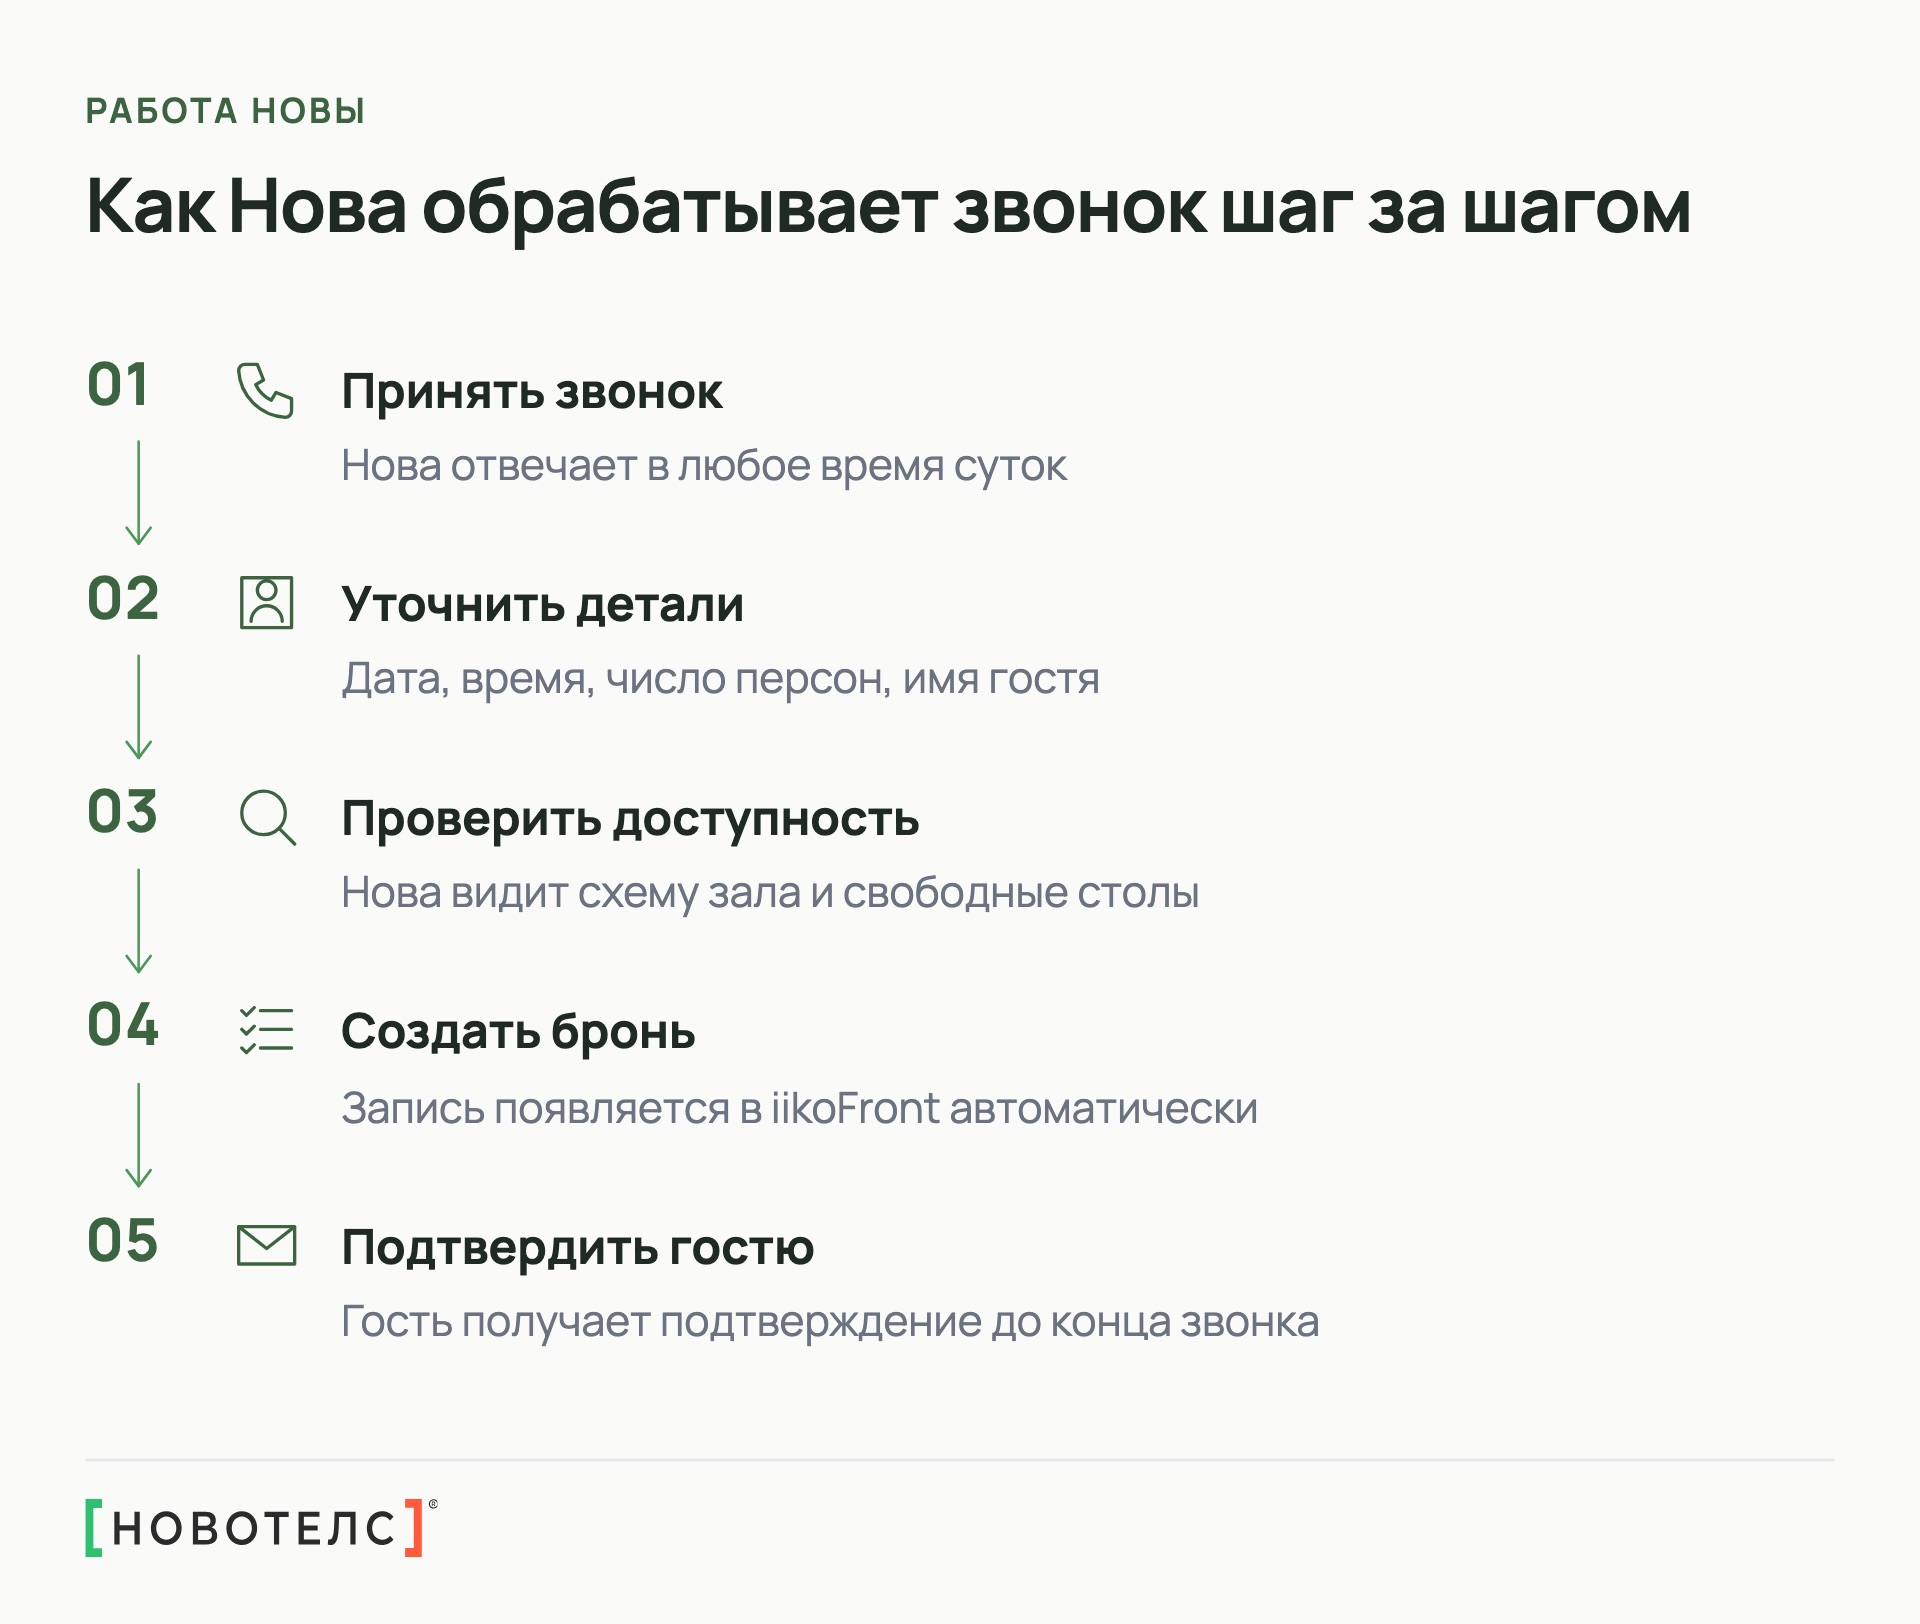
Task: Click step number 04
Action: [x=123, y=1025]
